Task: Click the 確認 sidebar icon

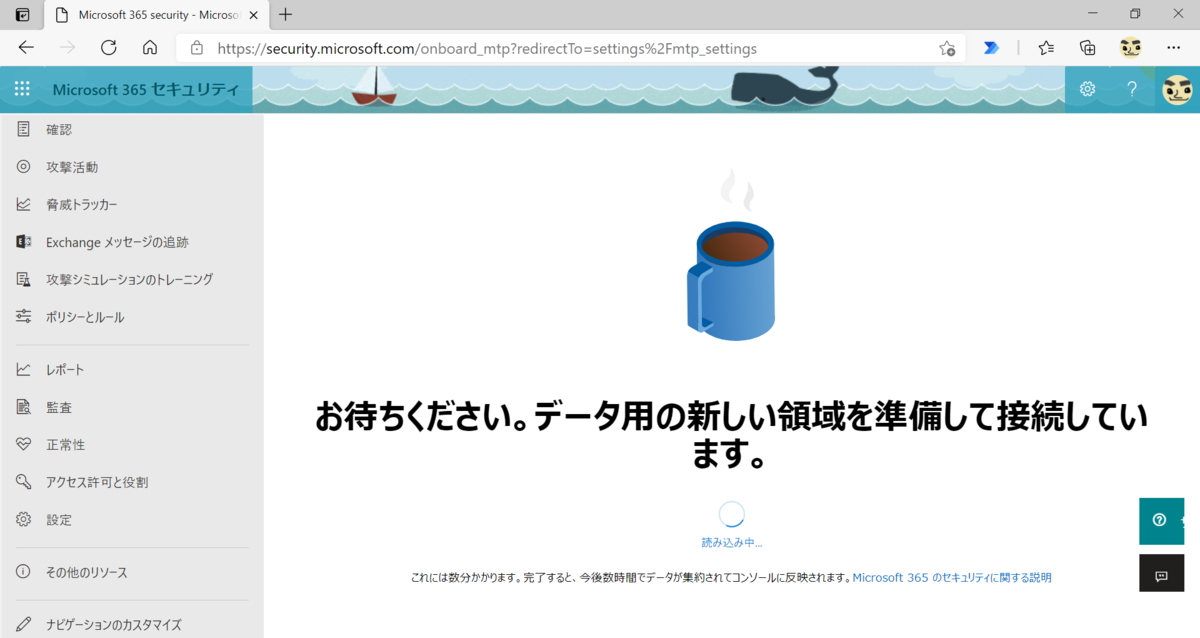Action: (x=23, y=129)
